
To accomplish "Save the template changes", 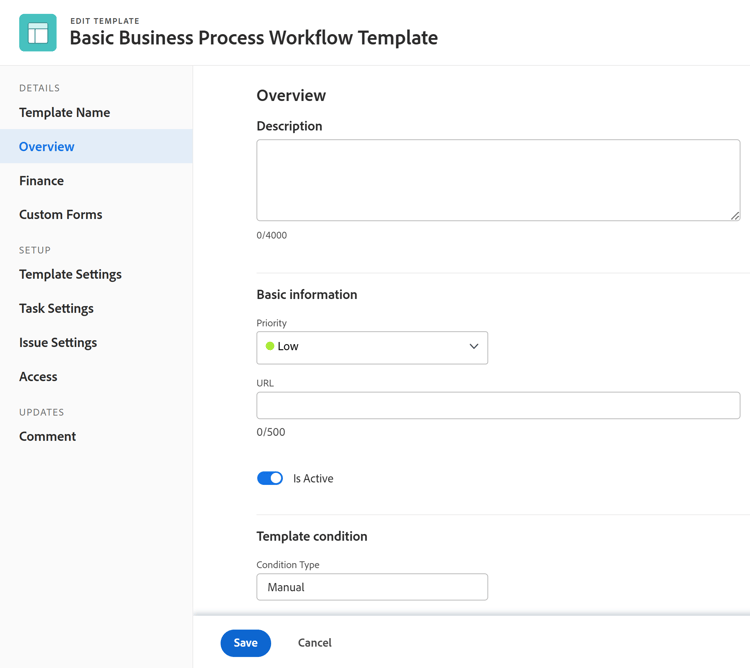I will 246,643.
